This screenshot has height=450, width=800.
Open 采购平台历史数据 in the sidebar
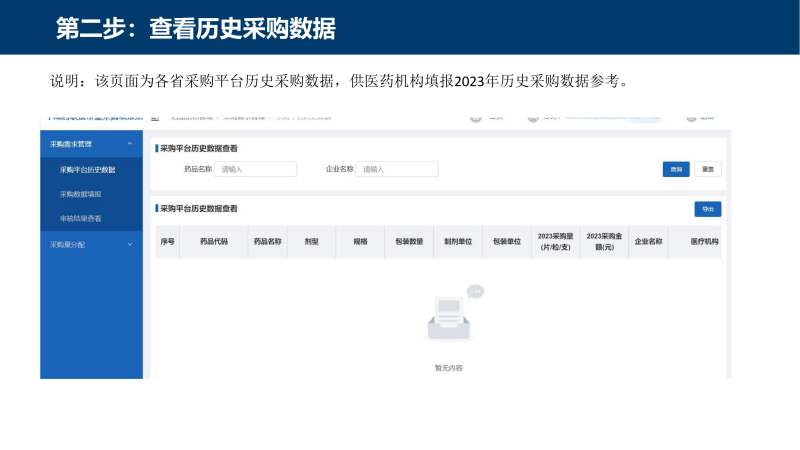(x=87, y=169)
